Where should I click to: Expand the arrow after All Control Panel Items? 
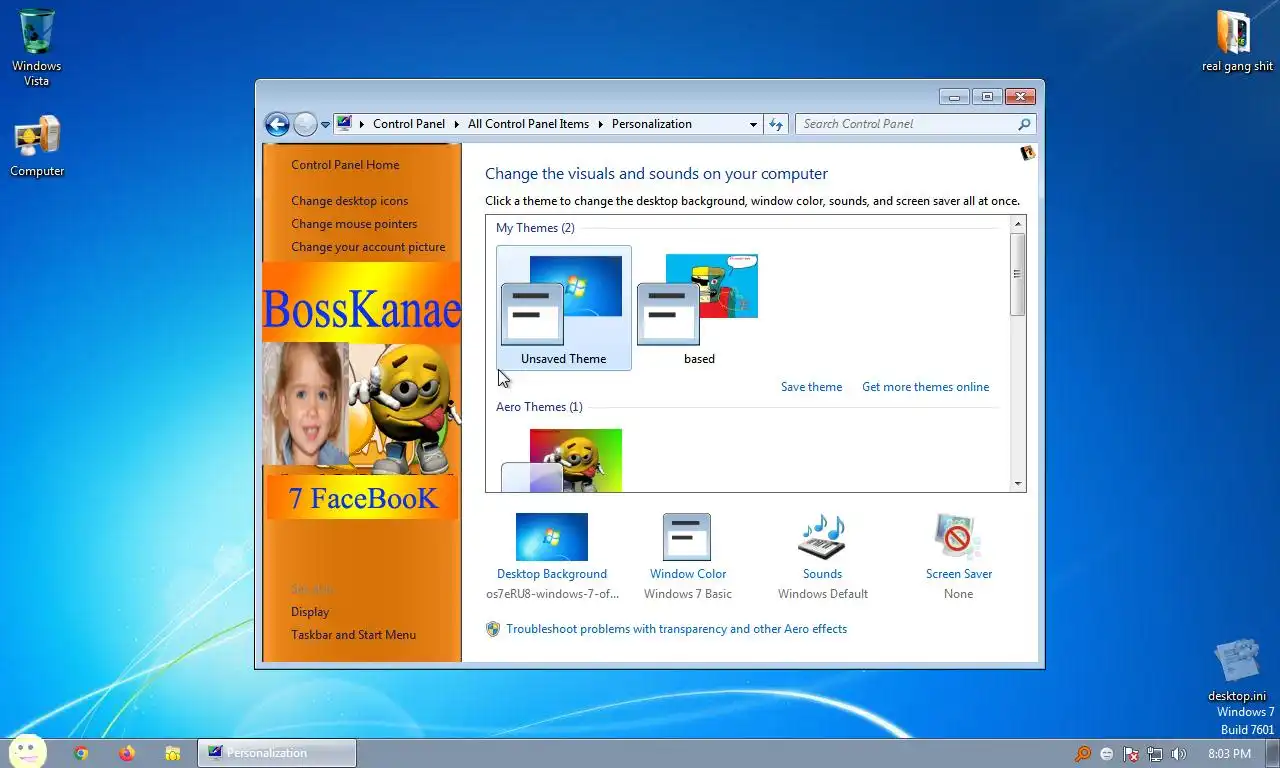(x=601, y=124)
